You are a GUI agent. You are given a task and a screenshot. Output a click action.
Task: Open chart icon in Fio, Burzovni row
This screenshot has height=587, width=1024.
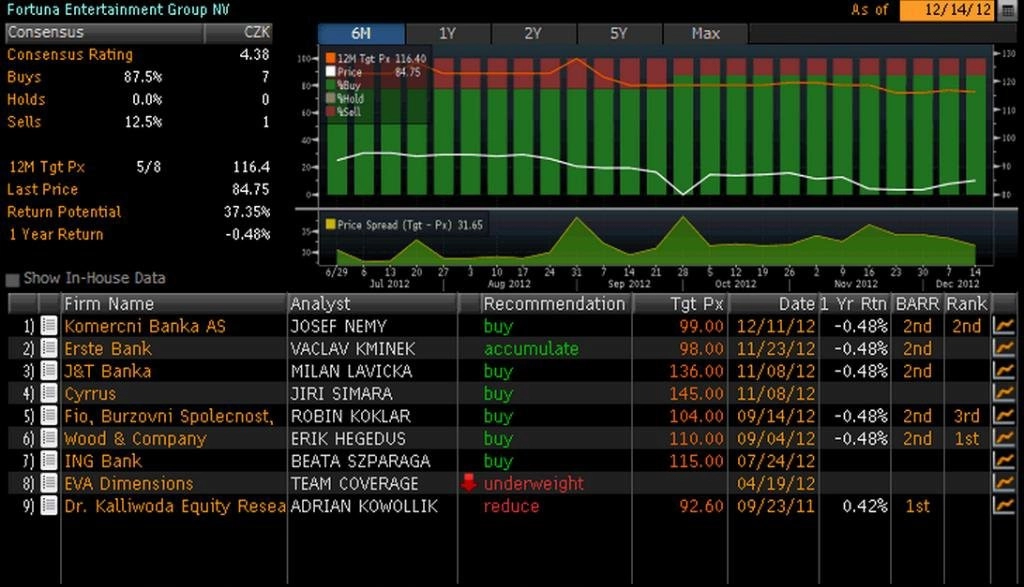click(1003, 416)
